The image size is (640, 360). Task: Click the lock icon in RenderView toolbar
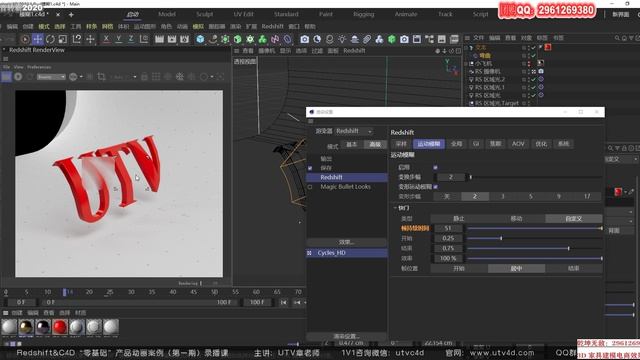[x=144, y=77]
